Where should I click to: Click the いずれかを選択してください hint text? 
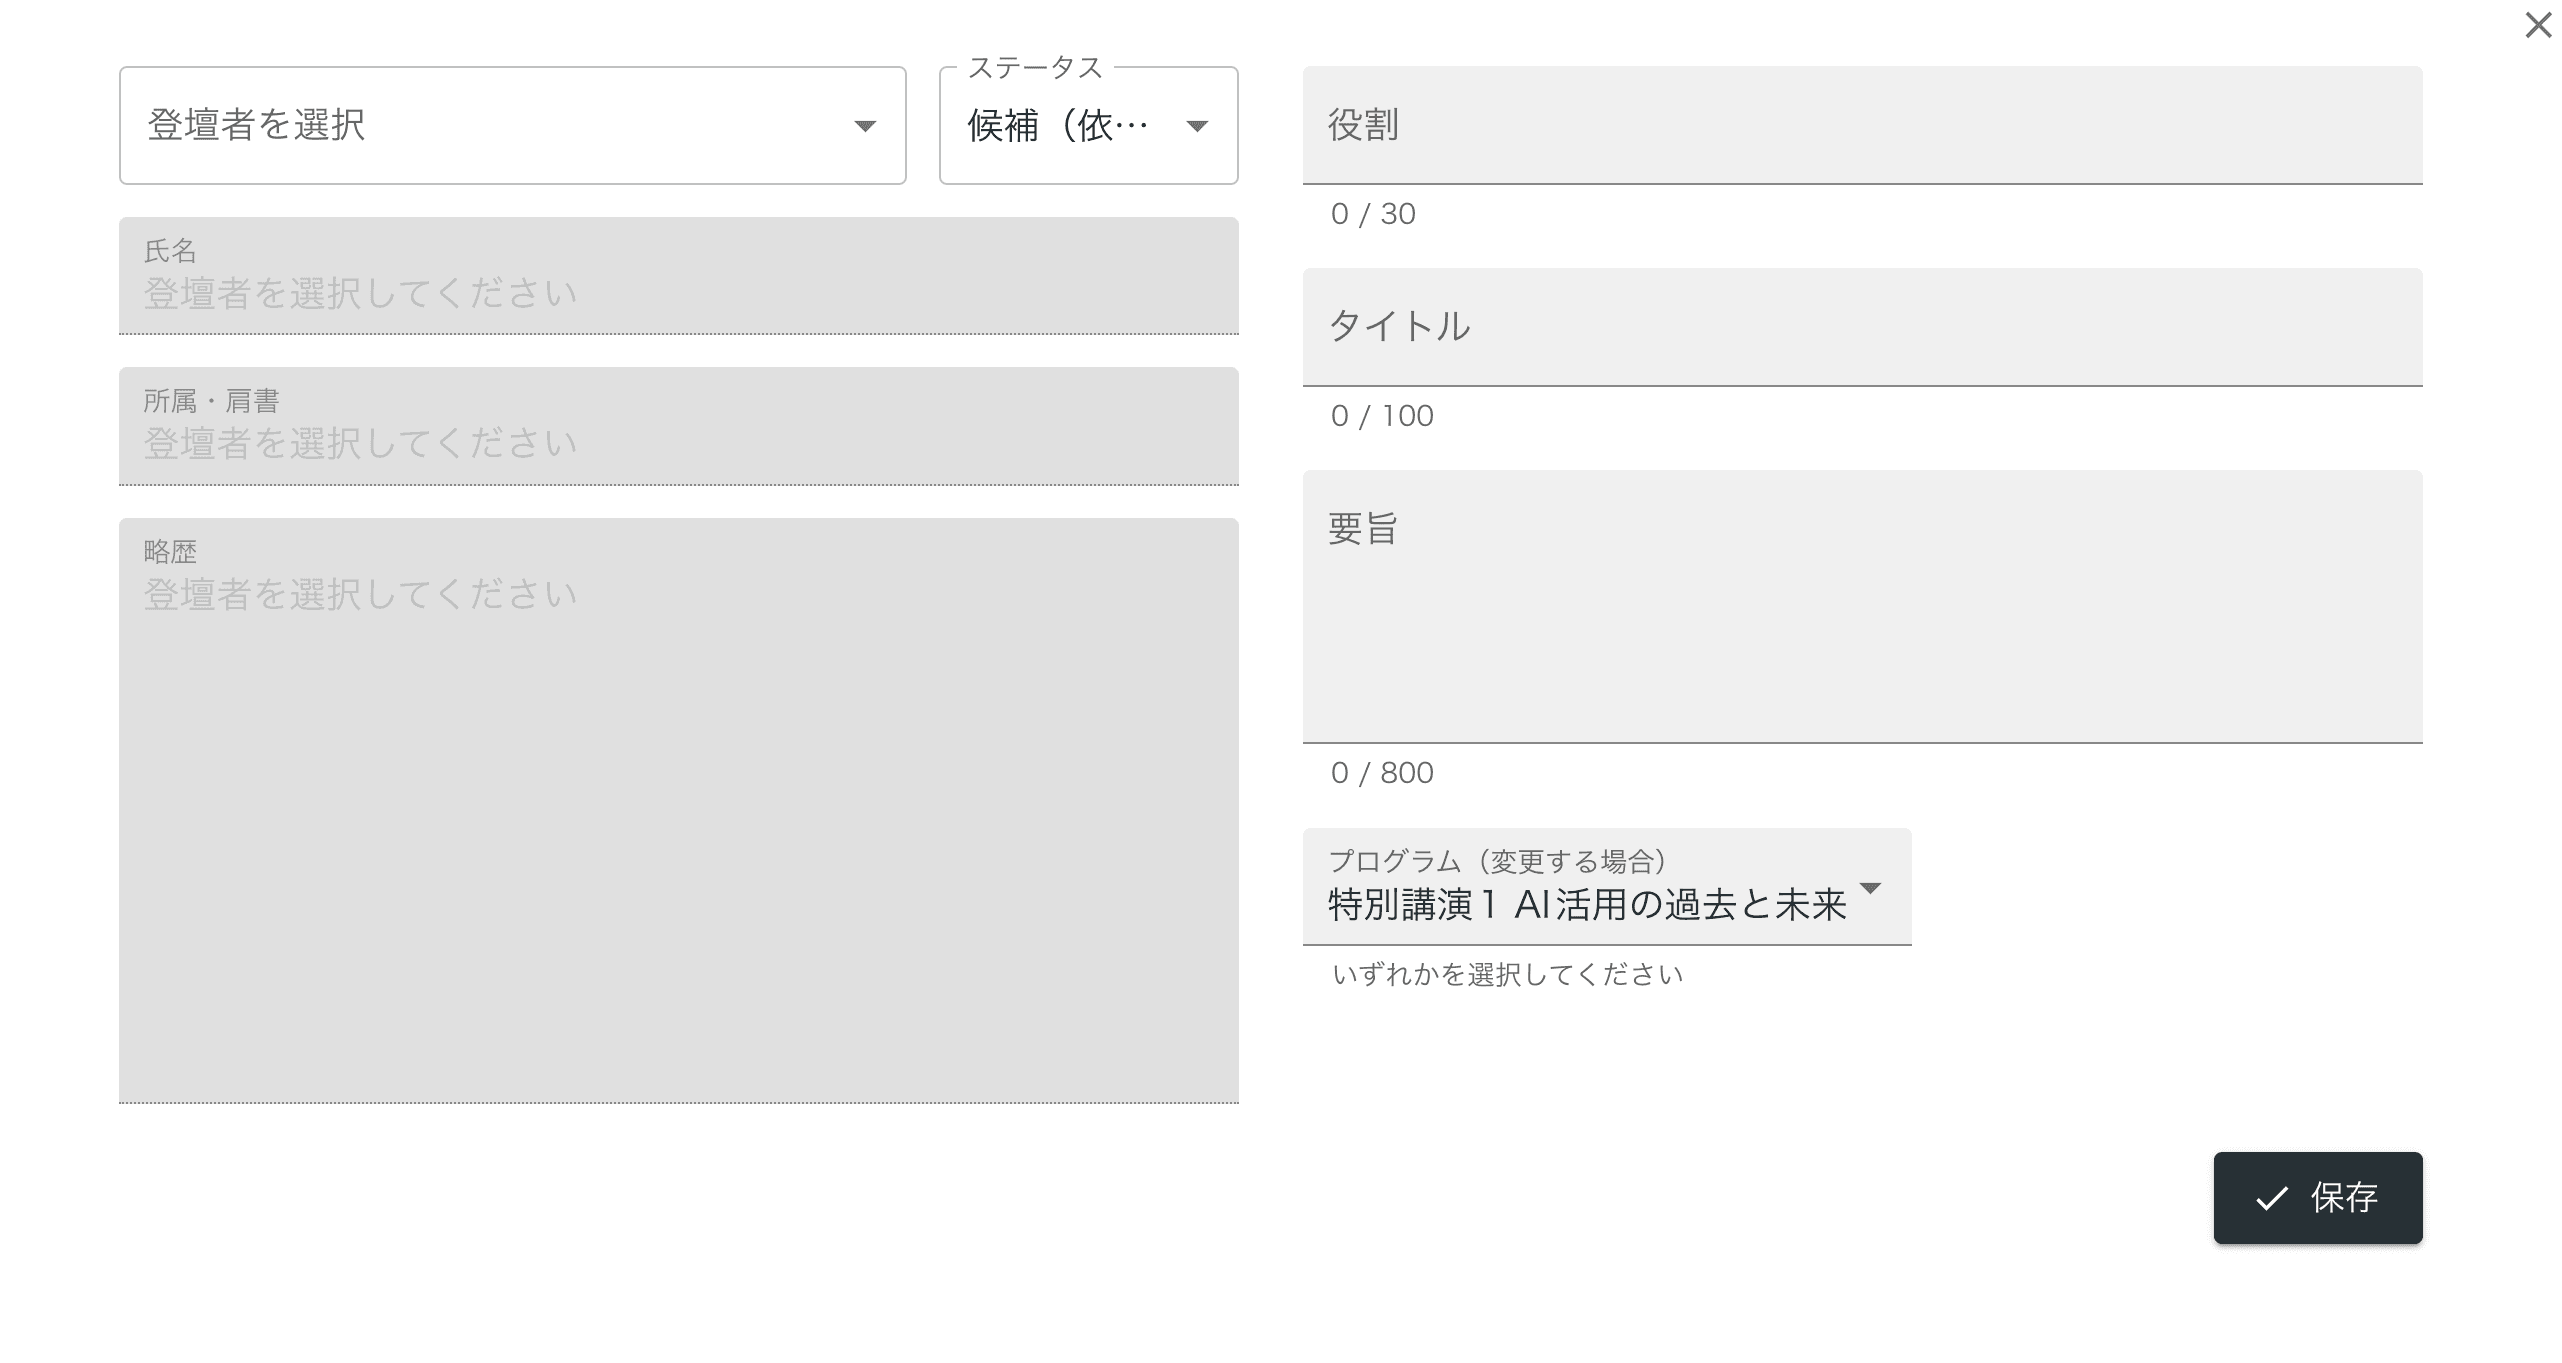[1507, 975]
